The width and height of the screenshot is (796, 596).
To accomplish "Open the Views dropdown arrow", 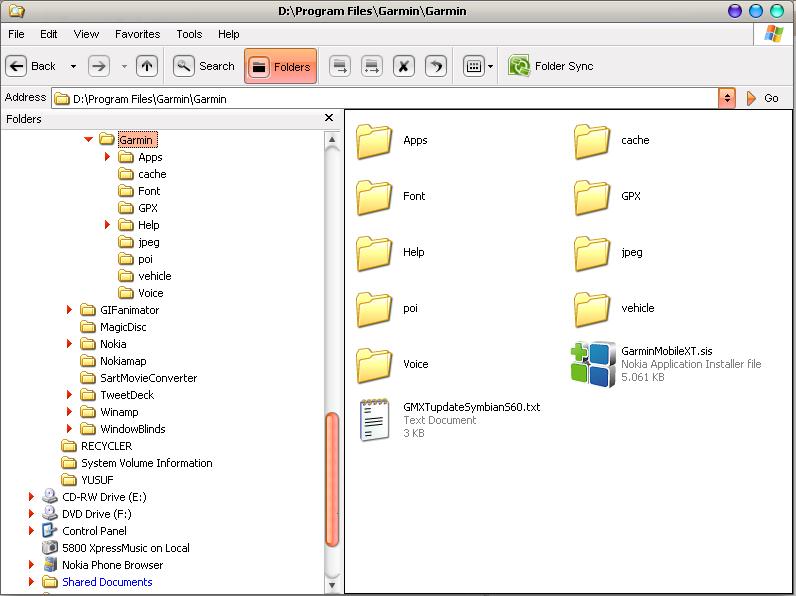I will click(490, 67).
